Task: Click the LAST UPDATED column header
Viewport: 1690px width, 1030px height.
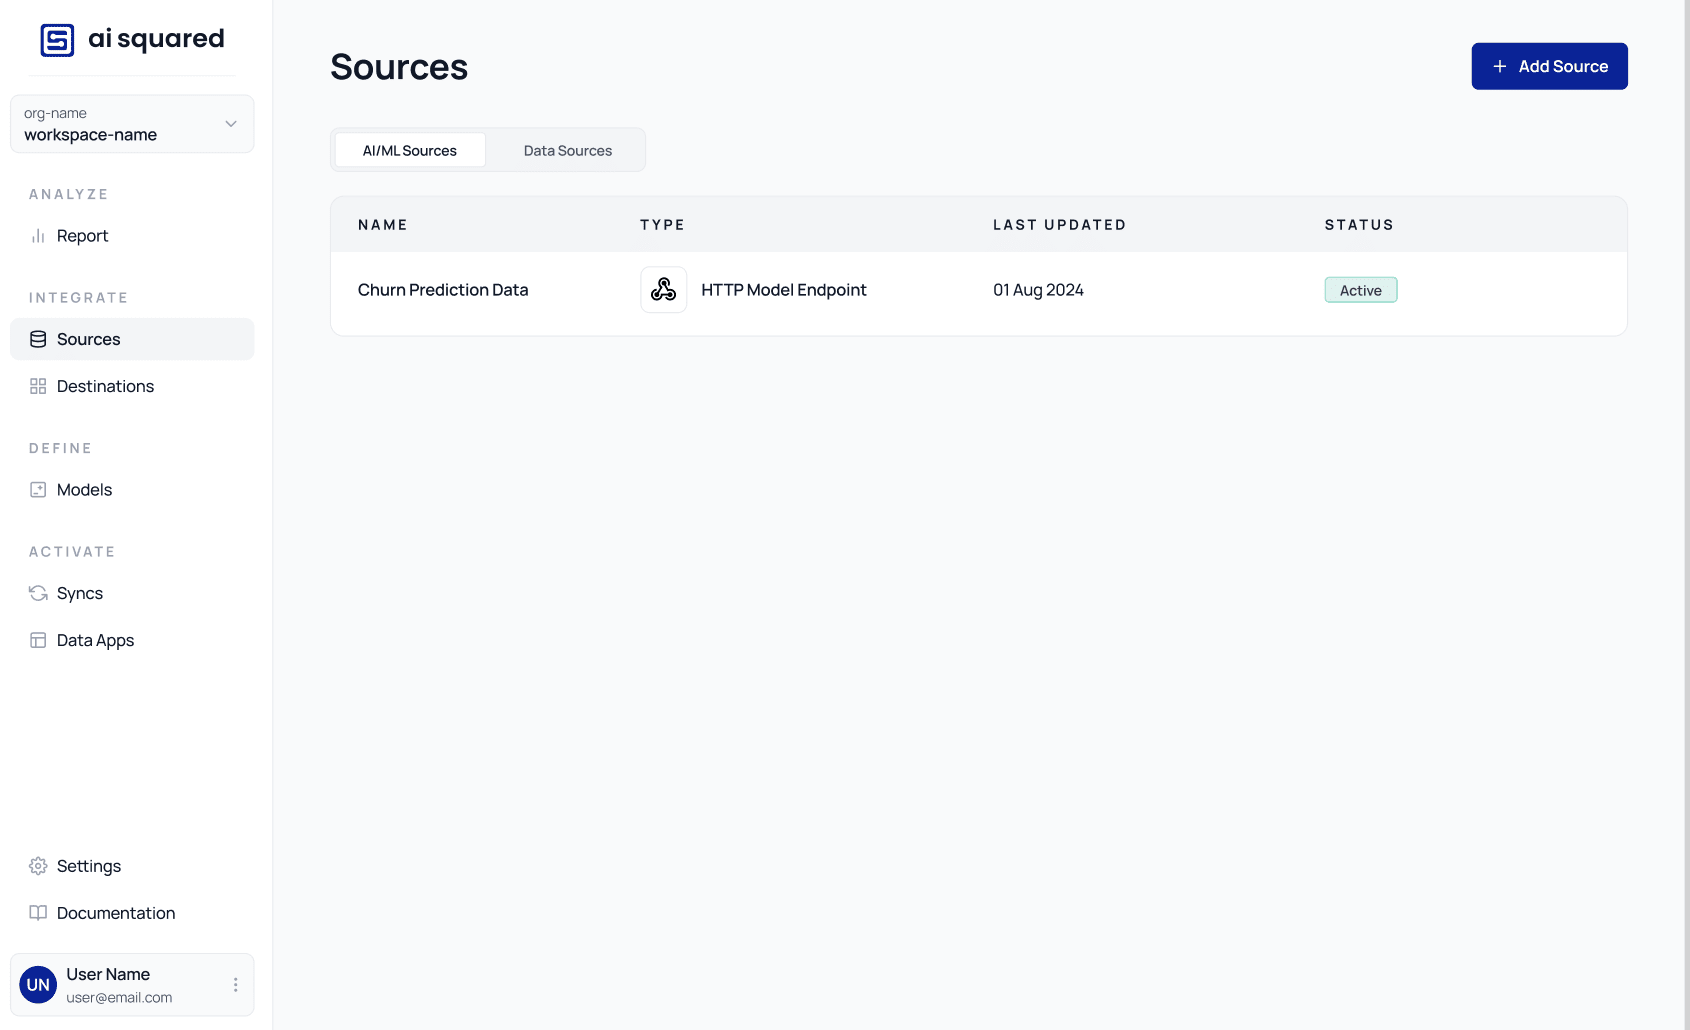Action: click(1059, 225)
